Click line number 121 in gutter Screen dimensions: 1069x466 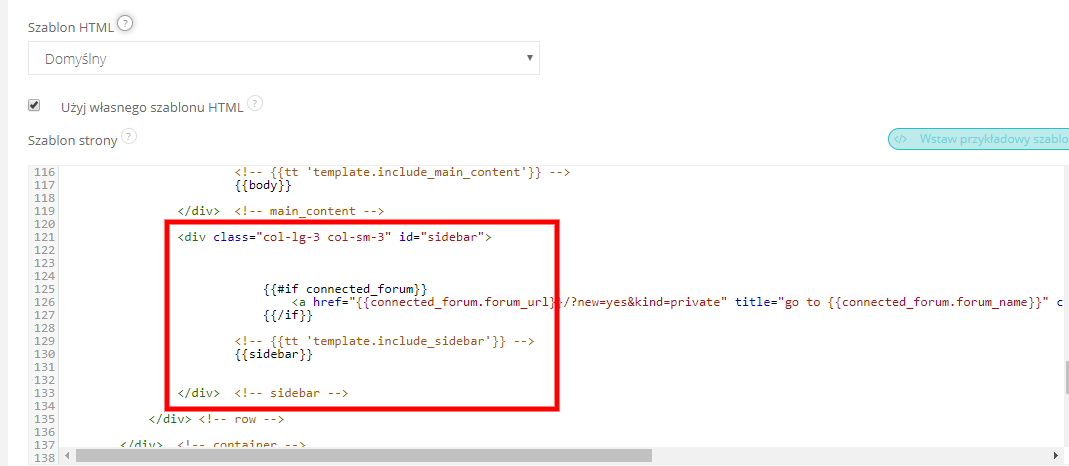[43, 237]
